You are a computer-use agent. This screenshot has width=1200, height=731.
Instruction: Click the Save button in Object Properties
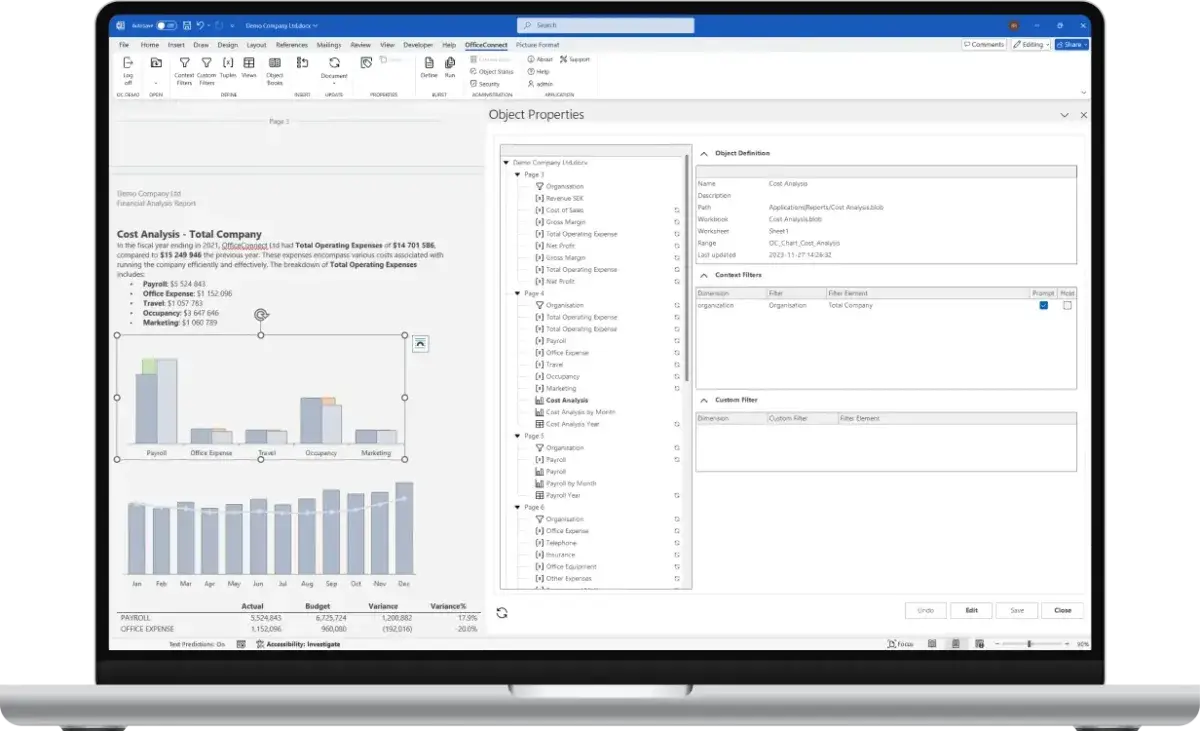1016,610
